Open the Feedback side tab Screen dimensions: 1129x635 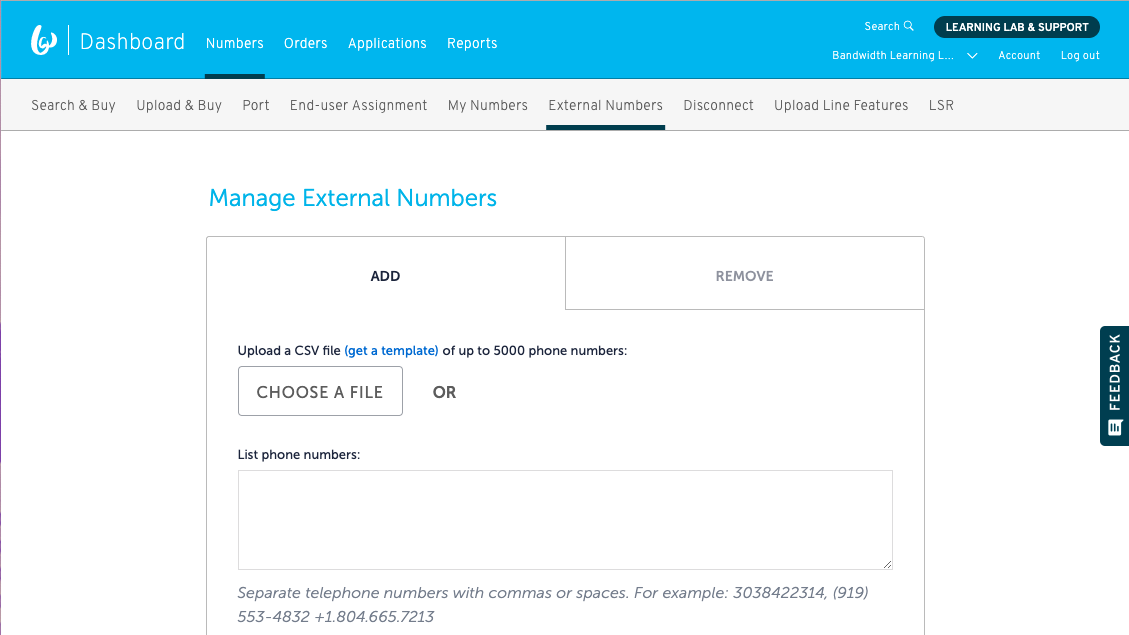[x=1115, y=386]
